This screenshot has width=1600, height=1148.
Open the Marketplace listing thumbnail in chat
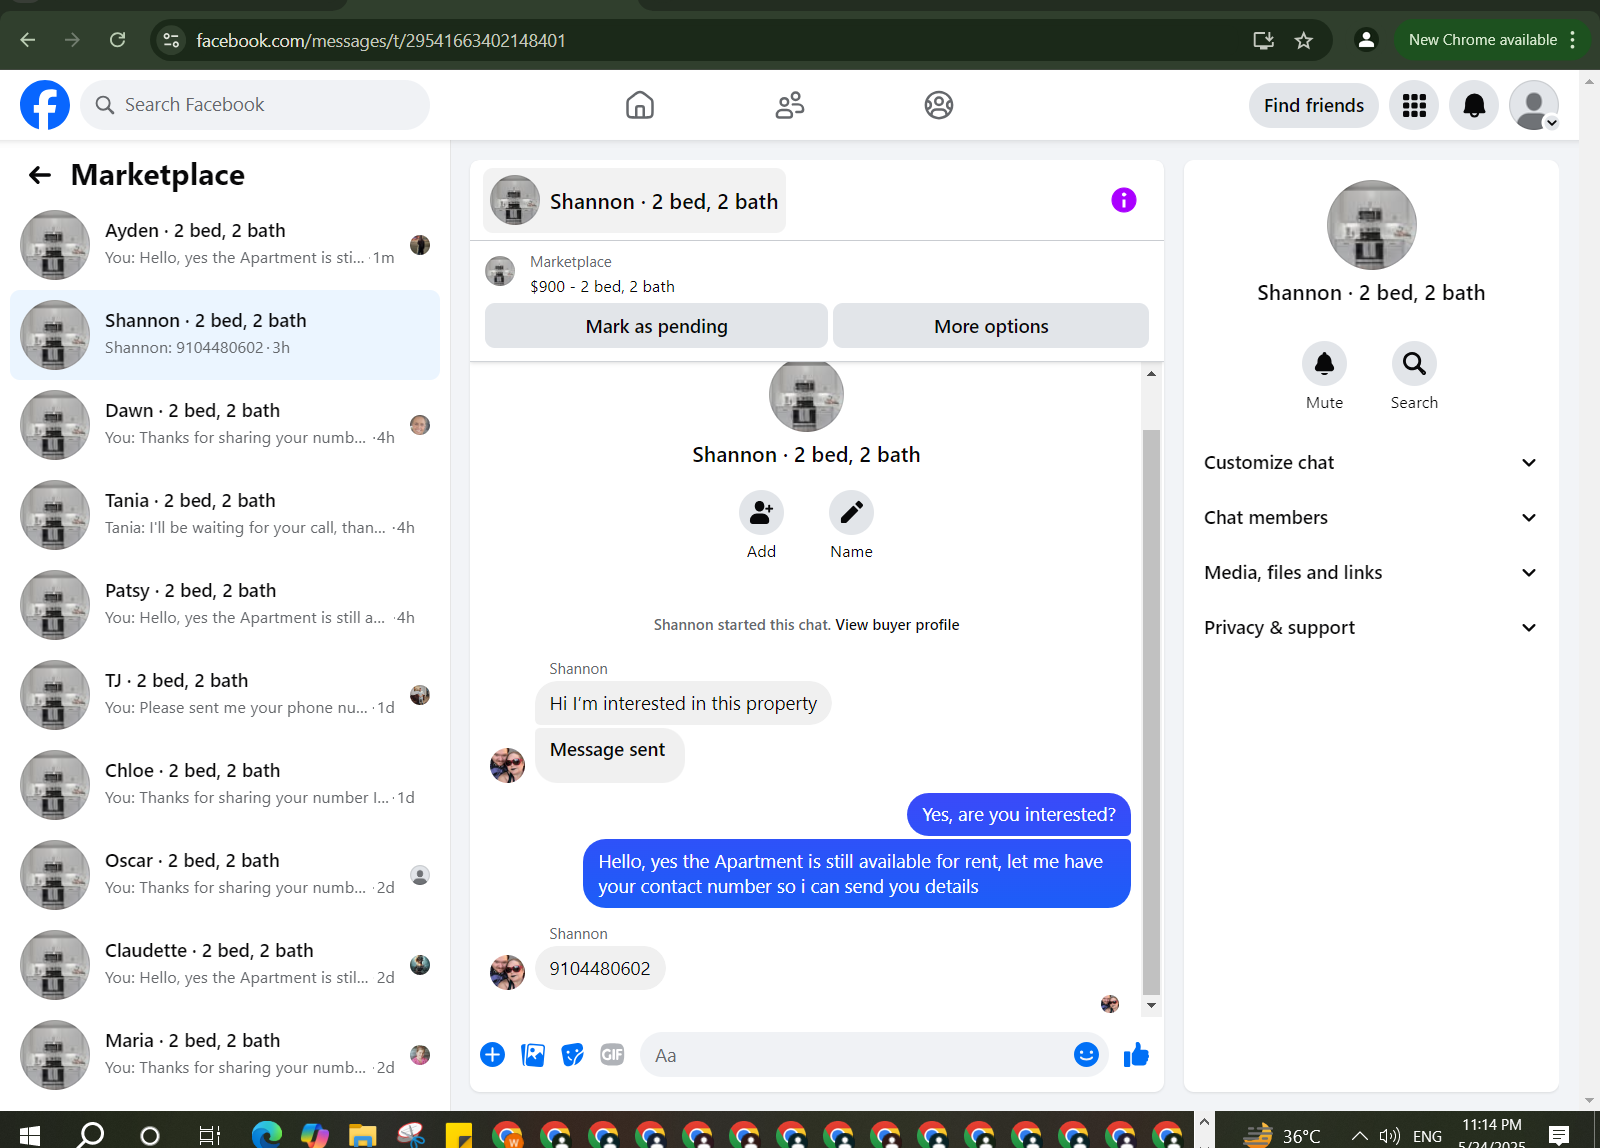500,271
